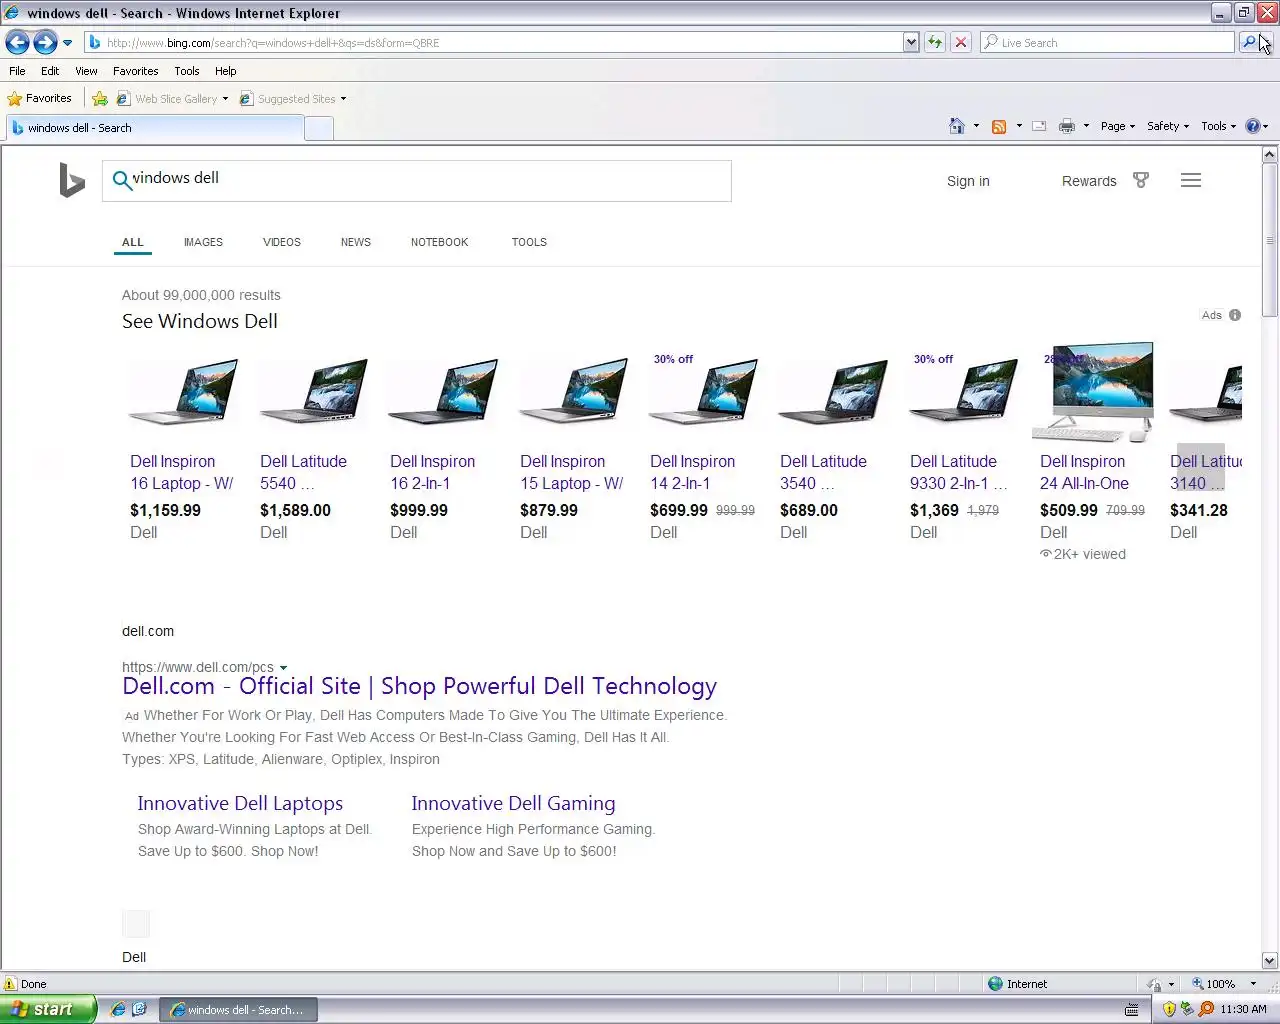
Task: Click the Stop loading X icon
Action: [x=961, y=43]
